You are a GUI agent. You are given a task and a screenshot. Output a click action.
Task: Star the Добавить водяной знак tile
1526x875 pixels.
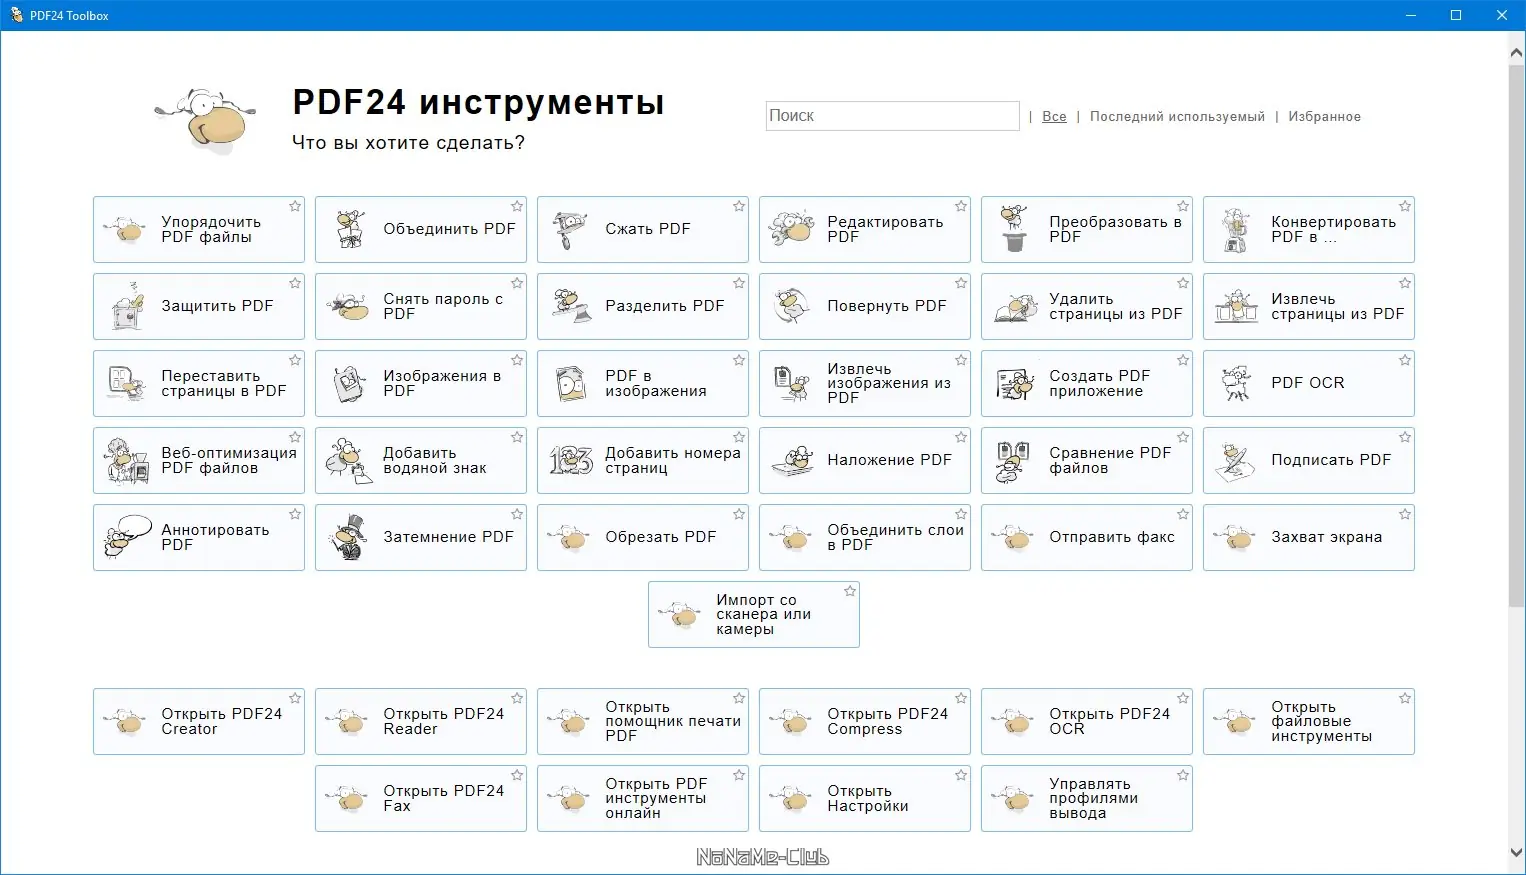517,438
